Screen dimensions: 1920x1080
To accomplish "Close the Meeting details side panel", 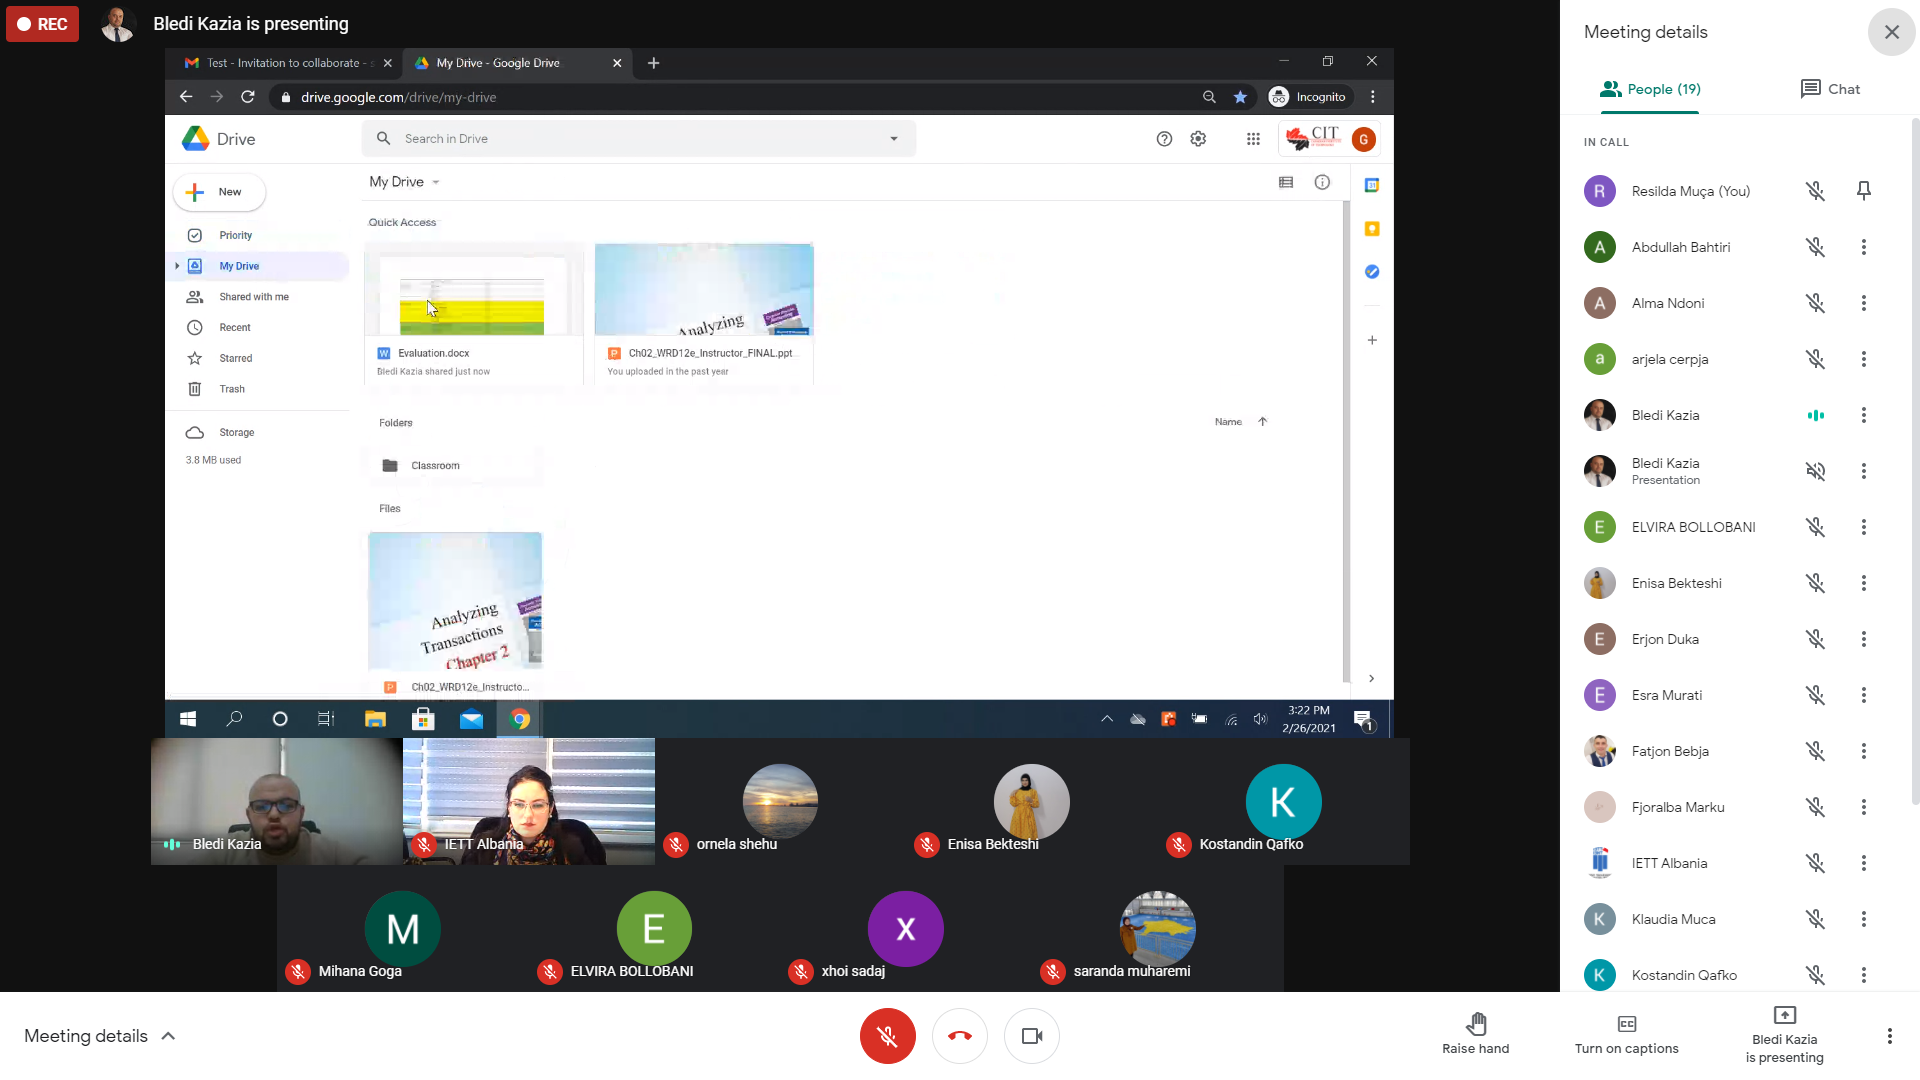I will point(1891,32).
